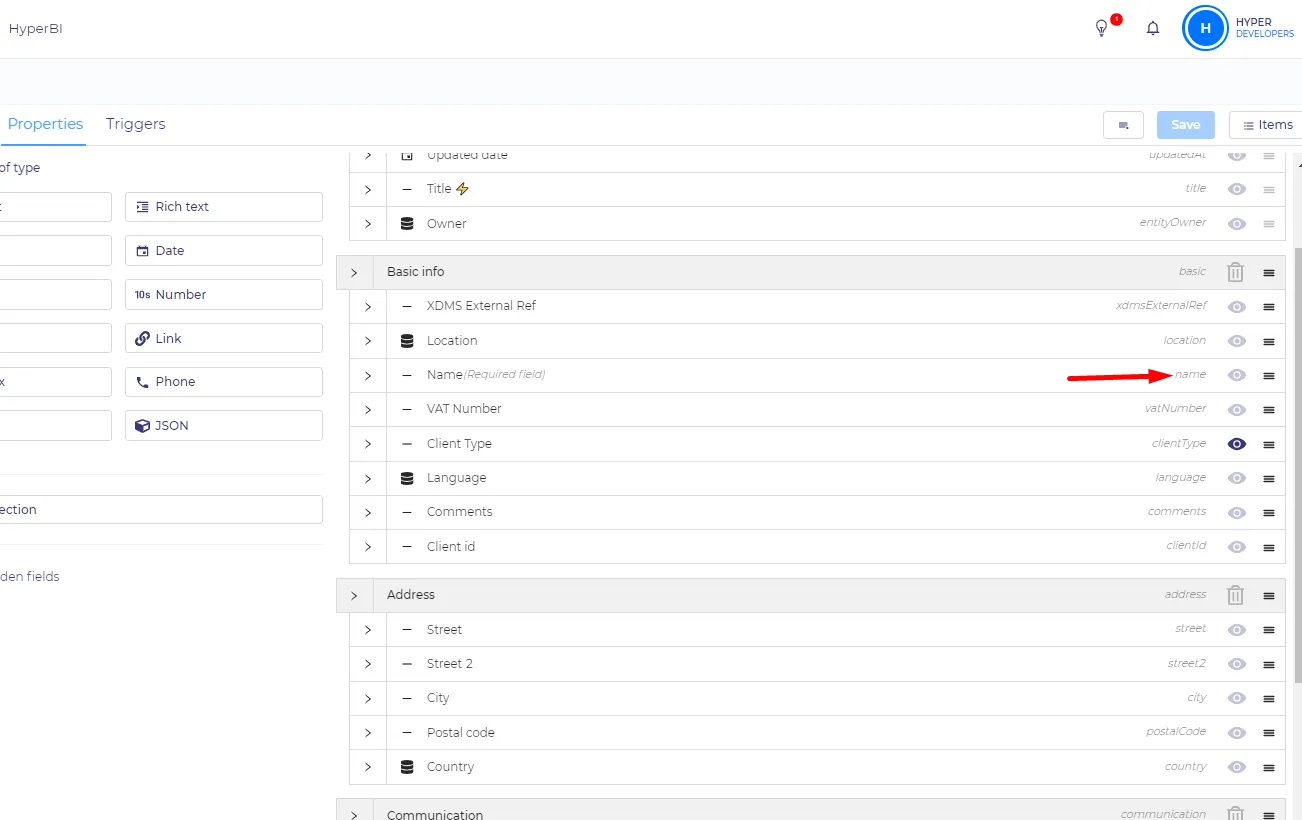Click the comment icon button beside Save
Viewport: 1302px width, 820px height.
1123,125
